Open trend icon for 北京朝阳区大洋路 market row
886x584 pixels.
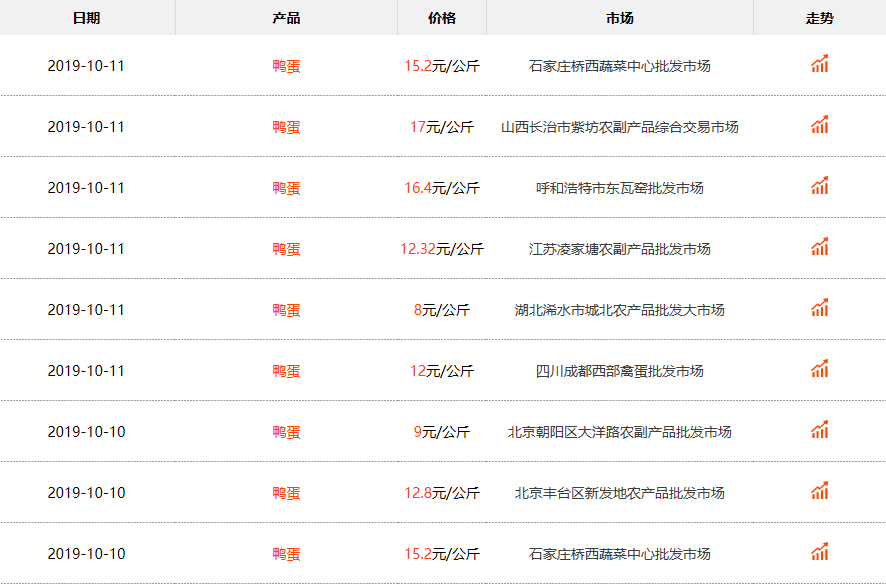[819, 430]
